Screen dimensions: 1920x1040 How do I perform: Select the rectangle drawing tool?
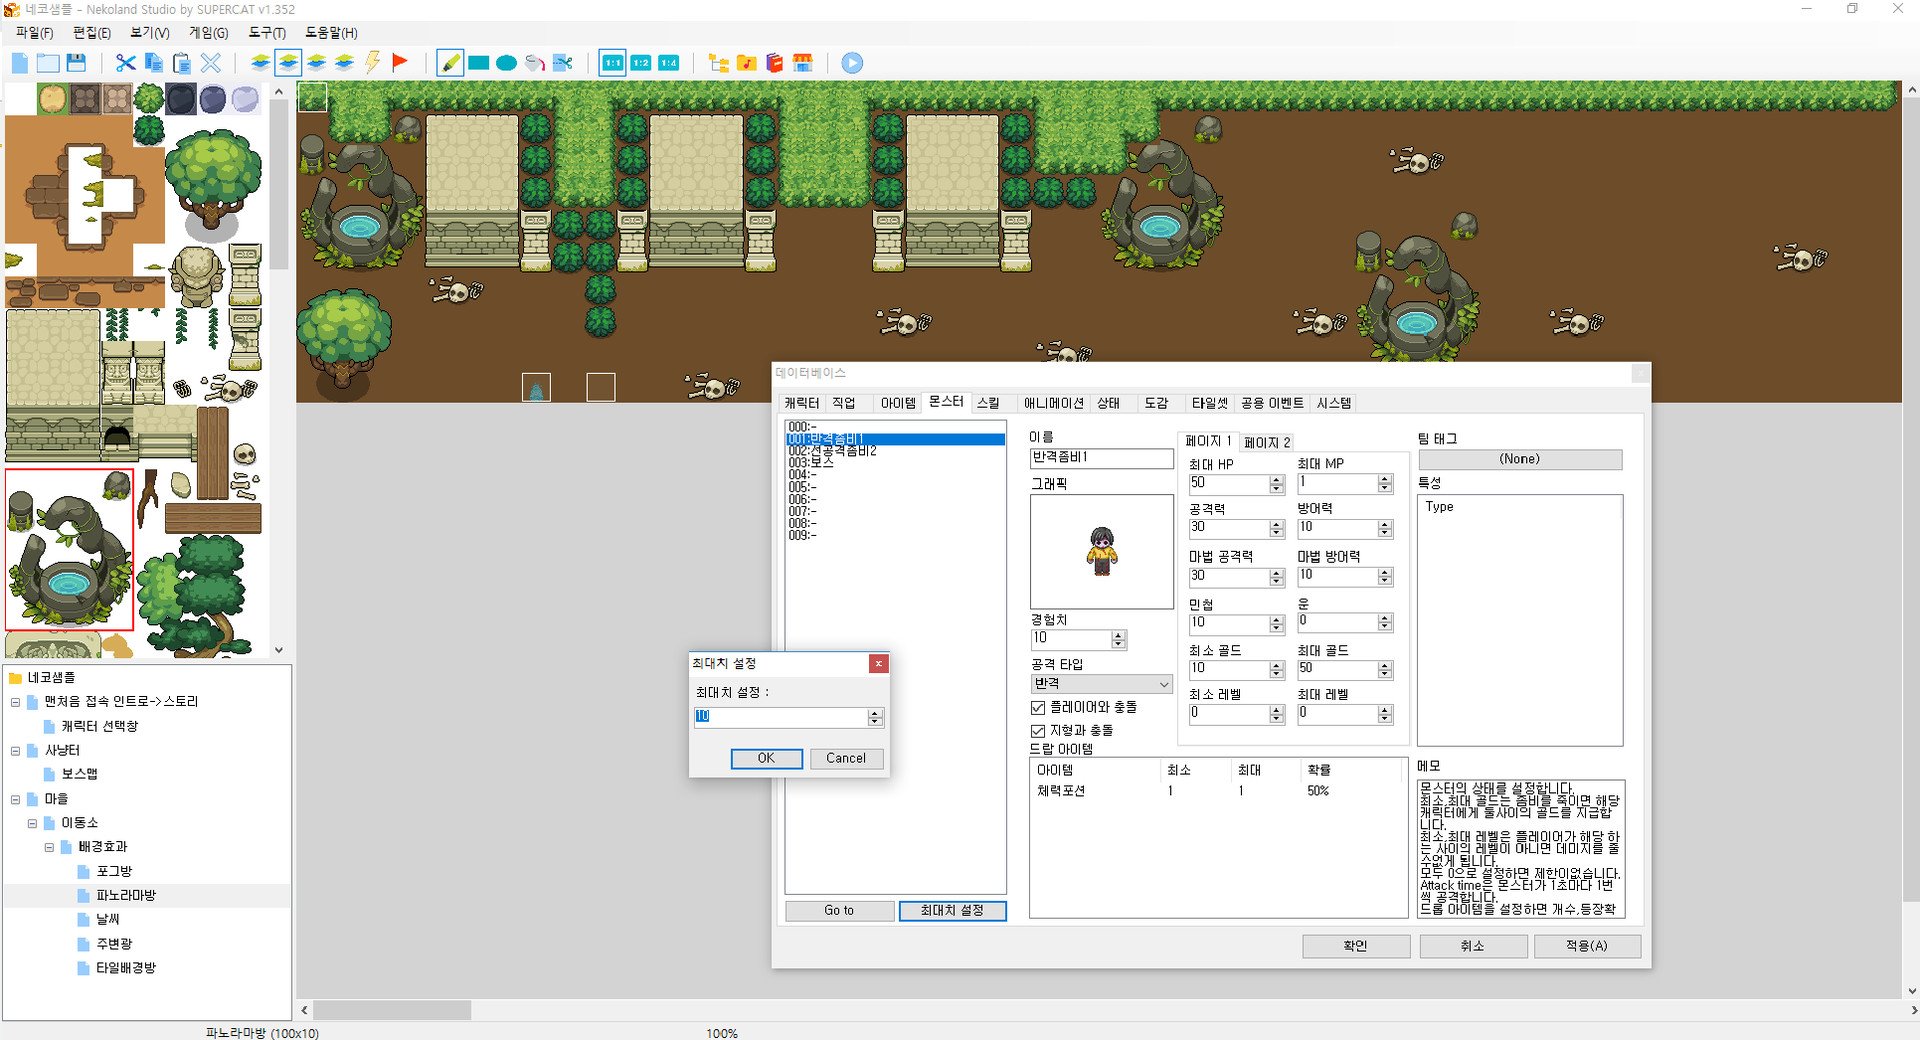[x=478, y=62]
